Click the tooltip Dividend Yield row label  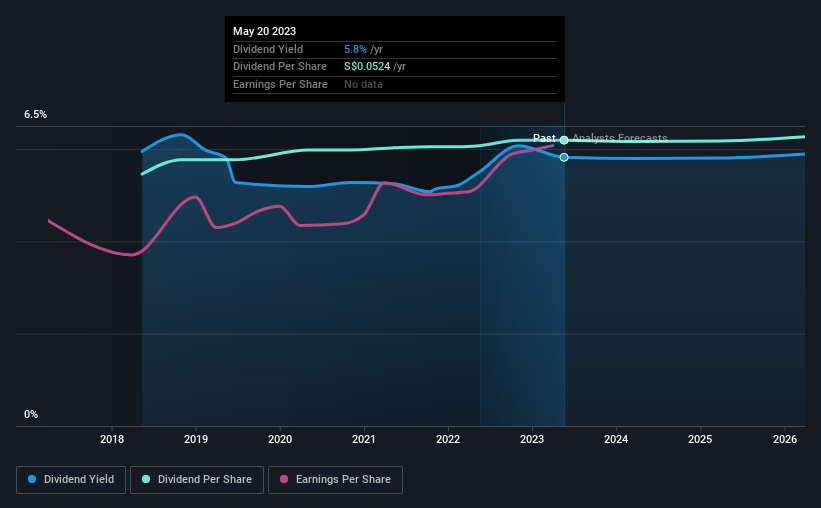tap(268, 49)
